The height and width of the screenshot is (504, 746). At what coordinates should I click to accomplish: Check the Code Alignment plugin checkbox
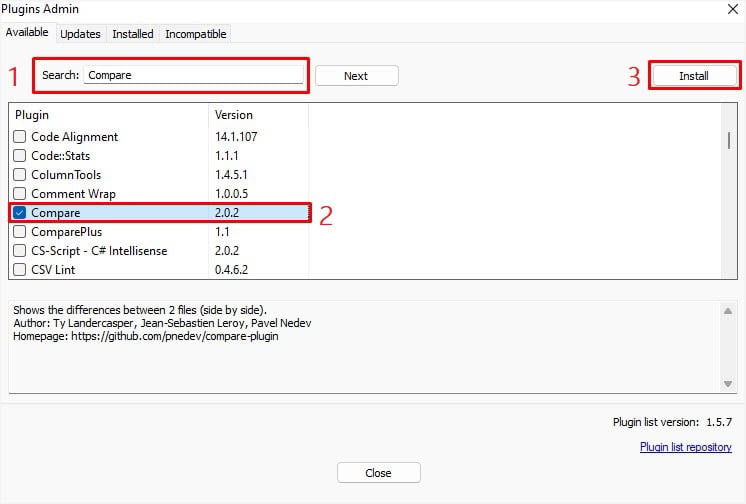[x=20, y=137]
